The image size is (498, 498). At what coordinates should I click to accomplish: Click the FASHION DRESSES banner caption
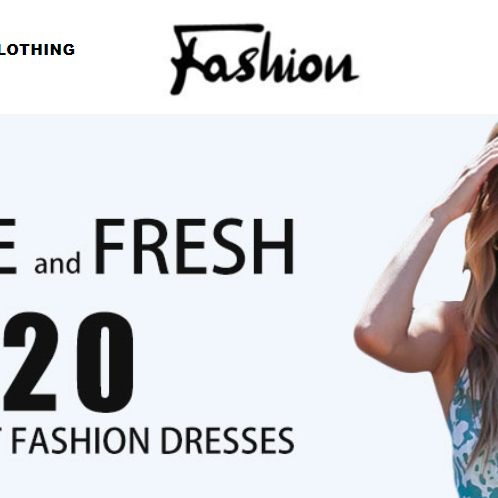coord(153,441)
